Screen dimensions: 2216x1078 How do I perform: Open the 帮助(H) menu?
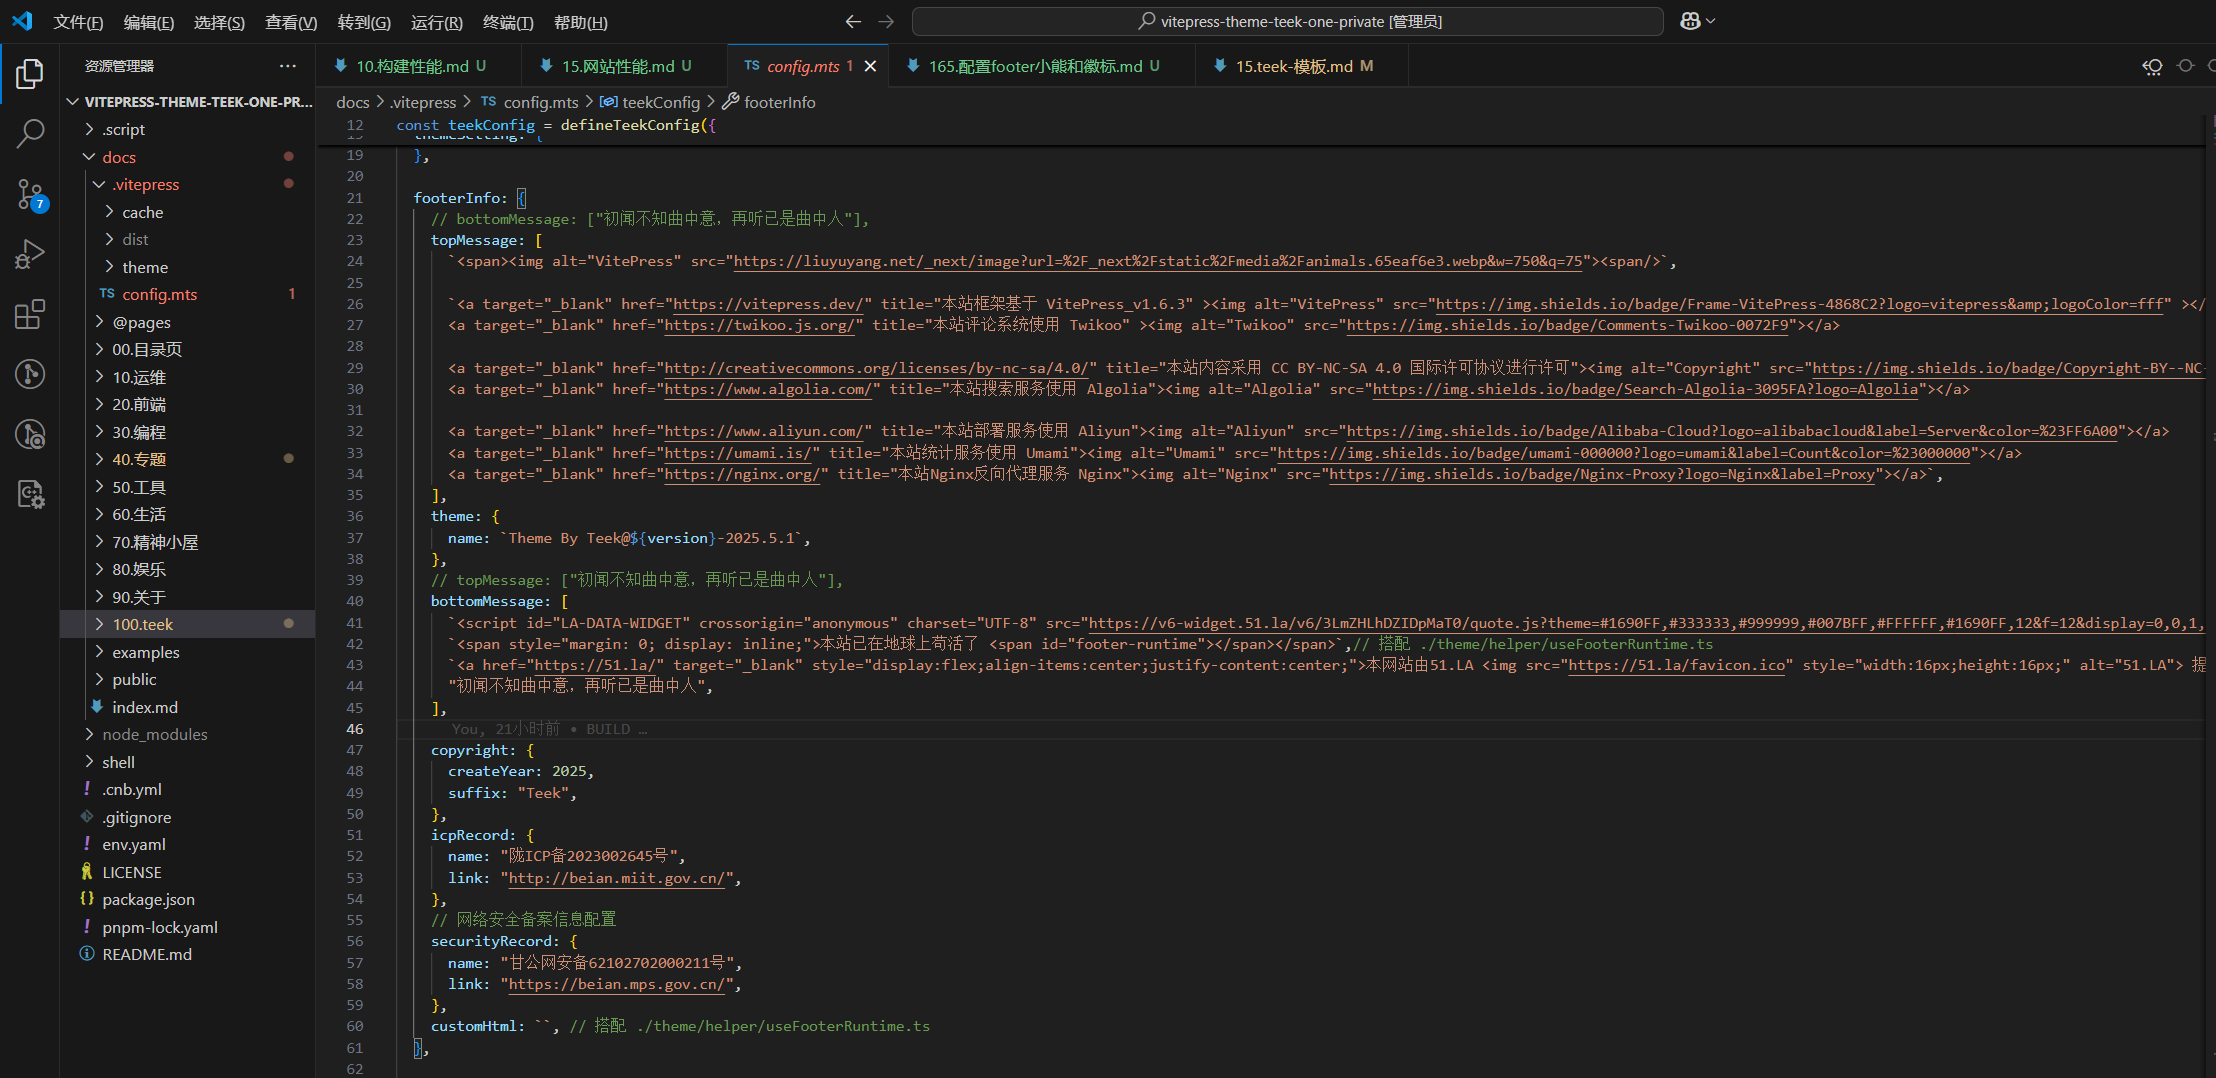pyautogui.click(x=580, y=22)
